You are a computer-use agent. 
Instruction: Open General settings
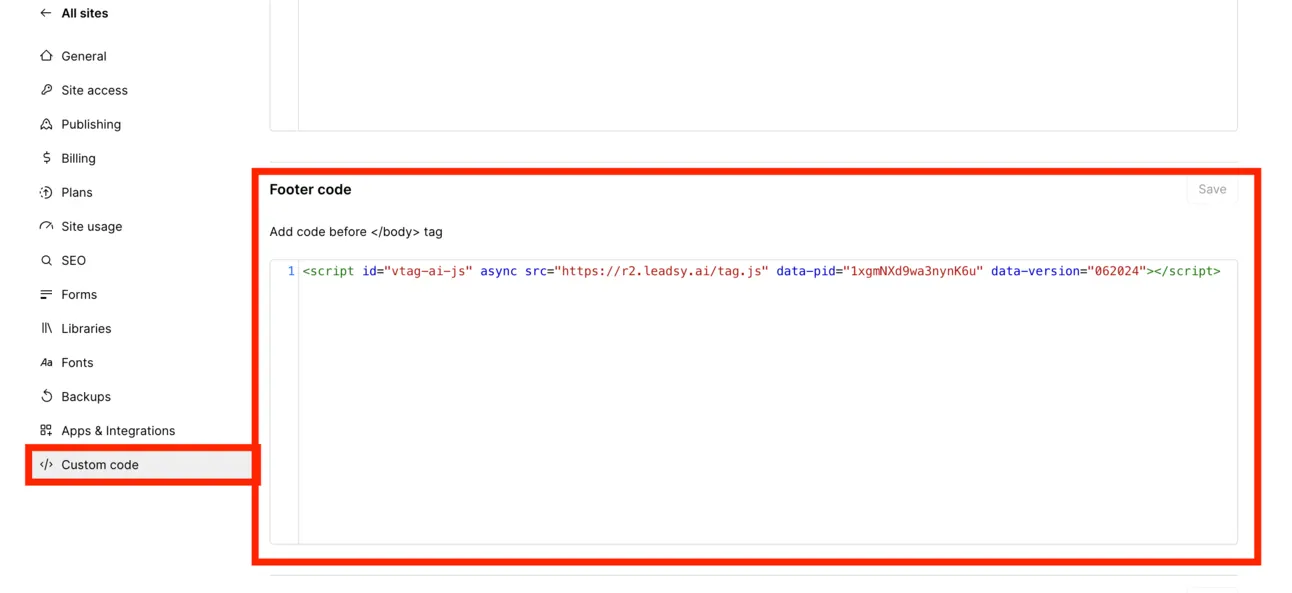pos(84,56)
